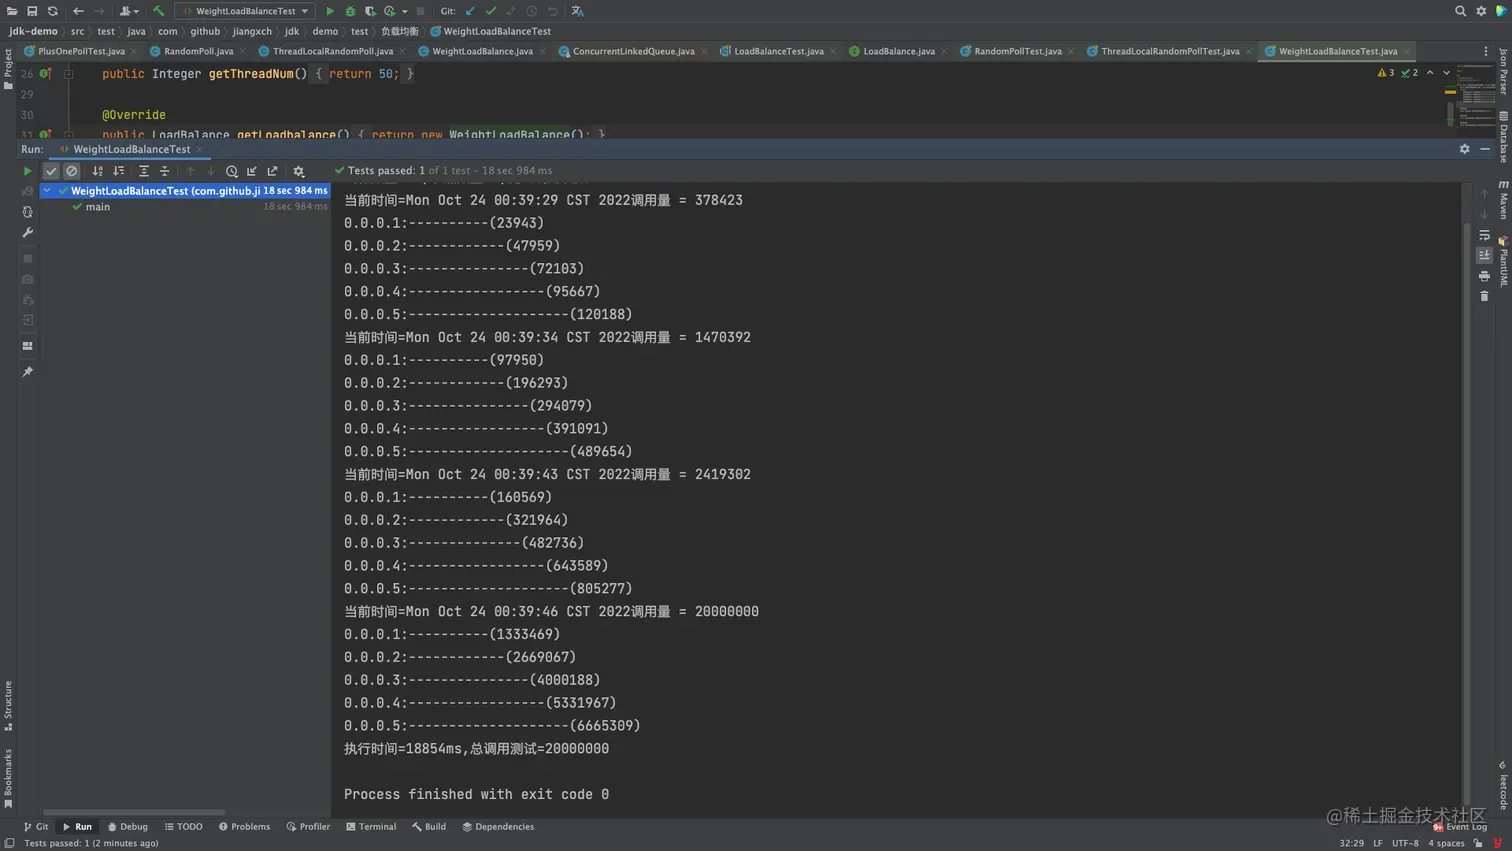Screen dimensions: 1512x851
Task: Open the TODO tool window
Action: 183,827
